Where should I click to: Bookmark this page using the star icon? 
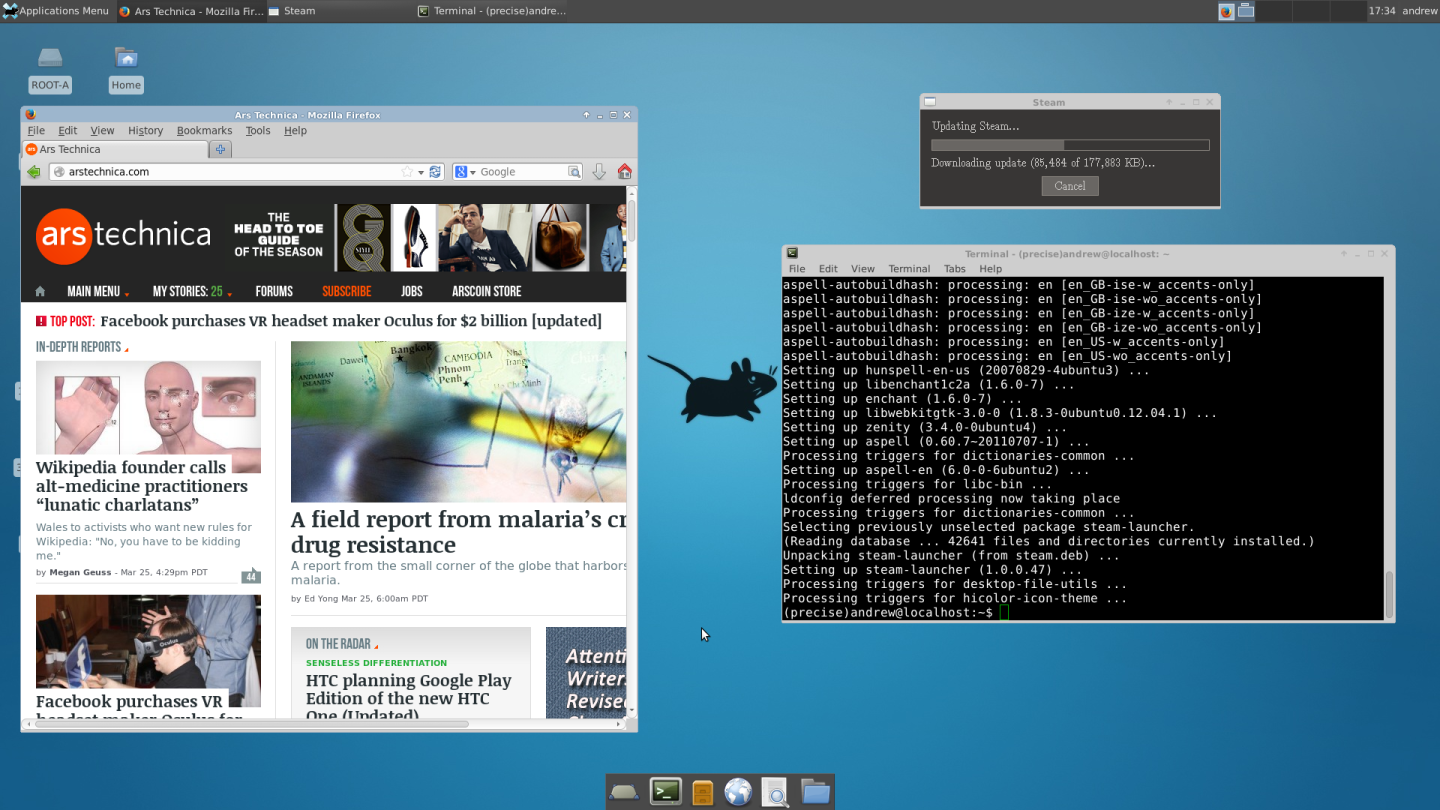click(406, 172)
